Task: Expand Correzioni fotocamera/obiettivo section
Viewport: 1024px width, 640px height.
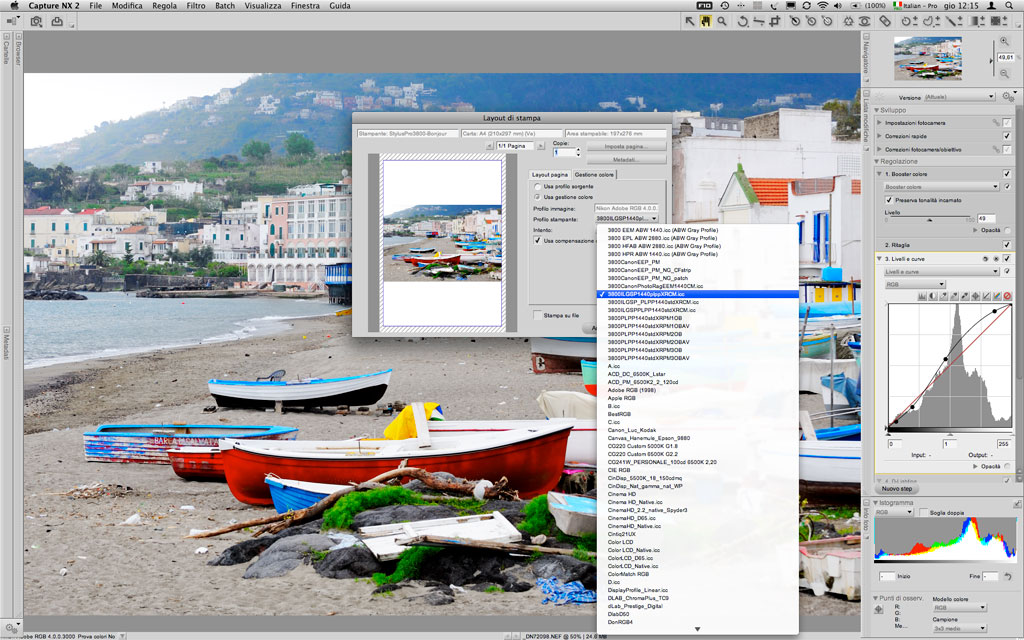Action: [x=880, y=150]
